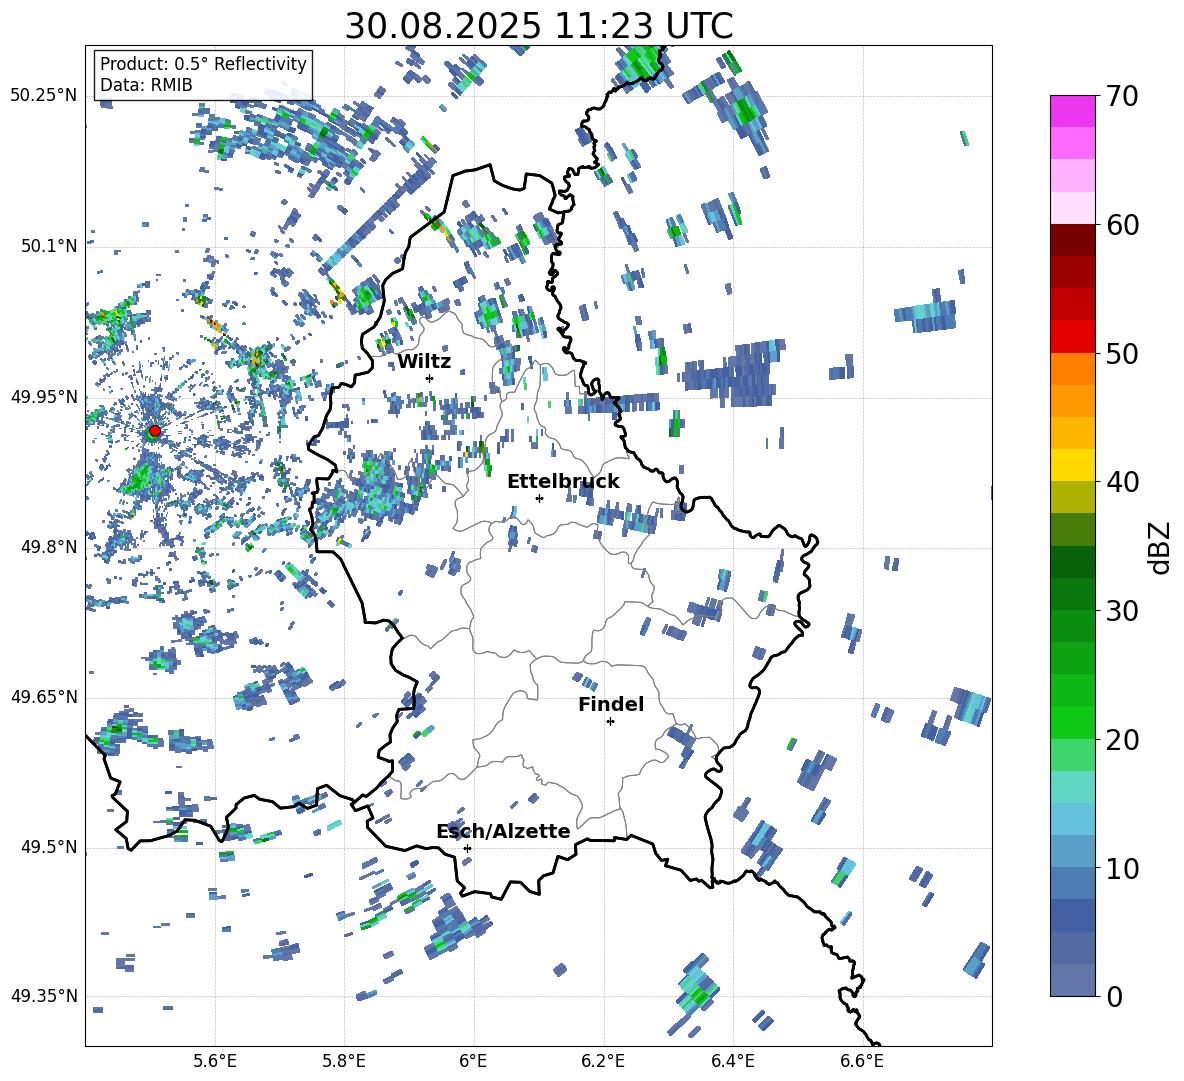Click the 5.6°E longitude label
Screen dimensions: 1184x1081
point(215,1061)
